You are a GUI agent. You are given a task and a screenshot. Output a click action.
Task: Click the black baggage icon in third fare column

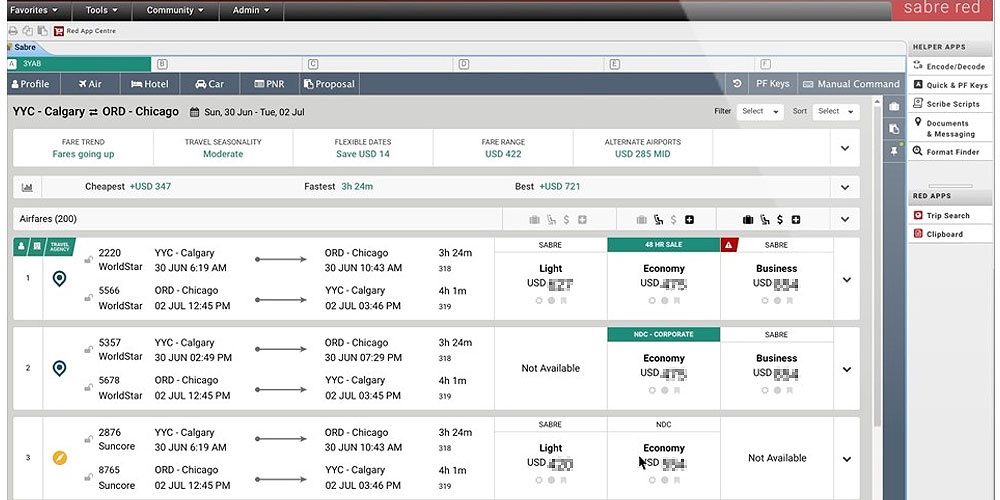pyautogui.click(x=748, y=220)
